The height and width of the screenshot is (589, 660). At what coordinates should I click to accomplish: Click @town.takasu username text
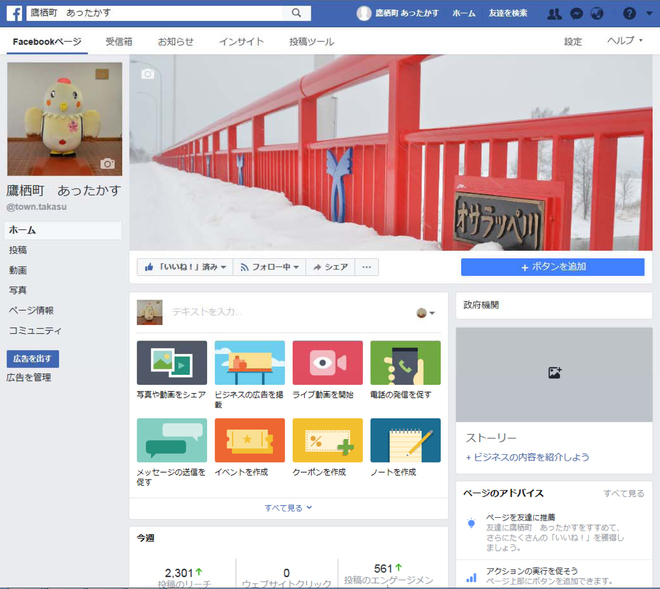[36, 207]
